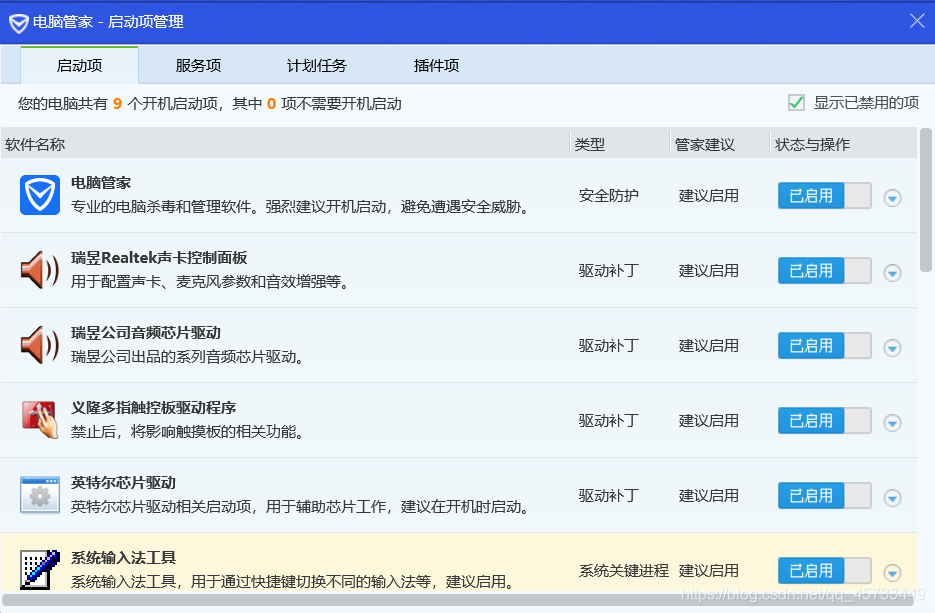The image size is (935, 613).
Task: Select the 电脑管家 item name
Action: (101, 182)
